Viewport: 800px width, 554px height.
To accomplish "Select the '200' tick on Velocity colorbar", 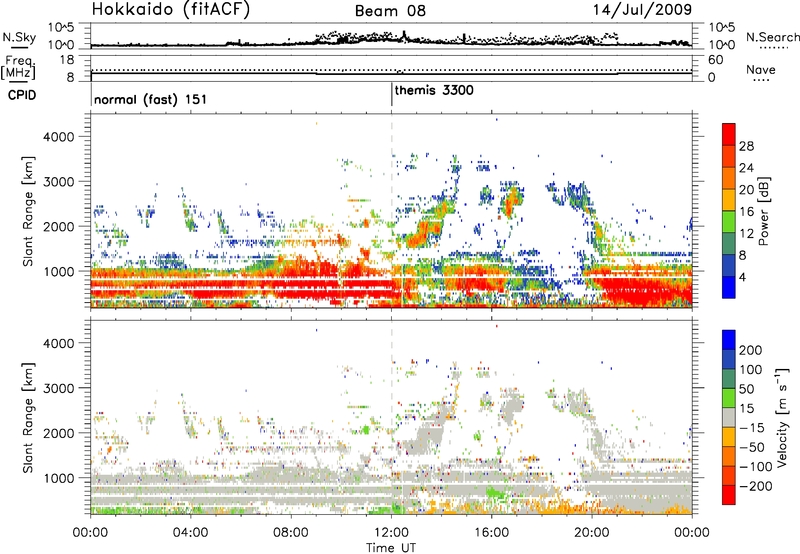I will pyautogui.click(x=751, y=350).
